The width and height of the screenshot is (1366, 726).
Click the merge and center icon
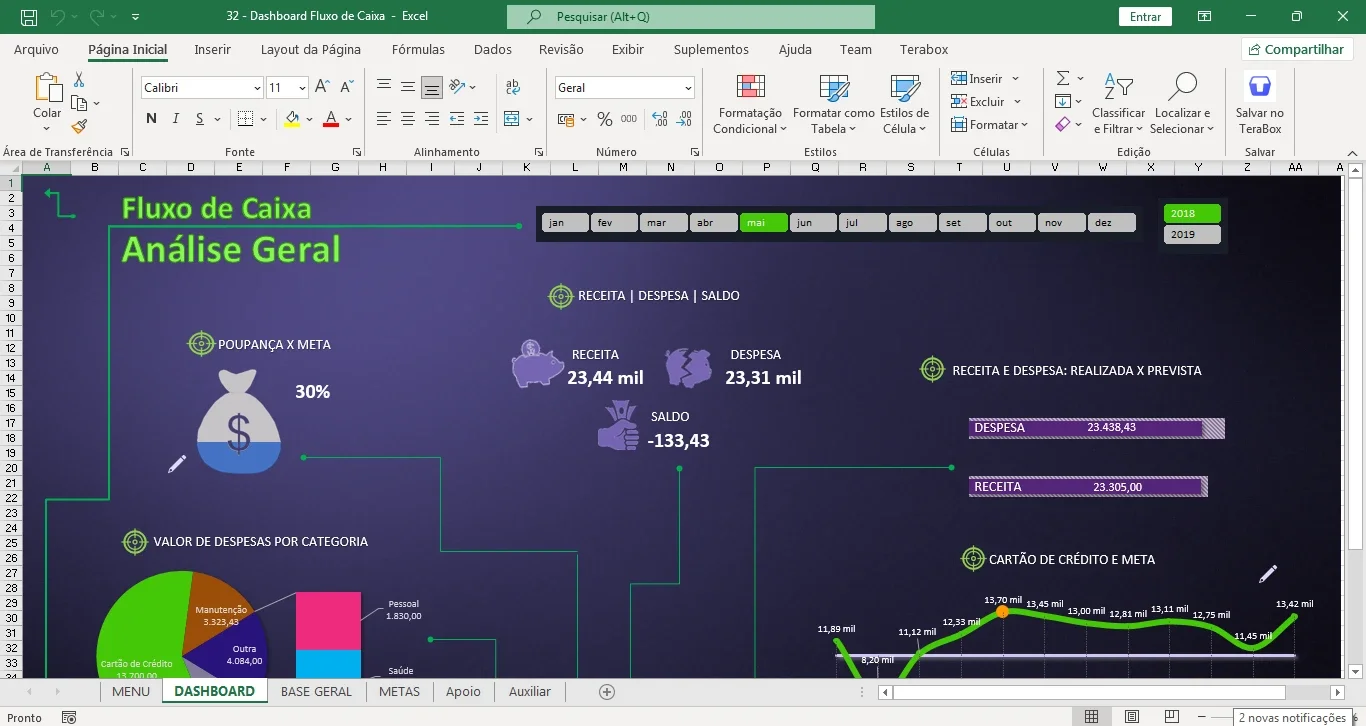tap(512, 119)
